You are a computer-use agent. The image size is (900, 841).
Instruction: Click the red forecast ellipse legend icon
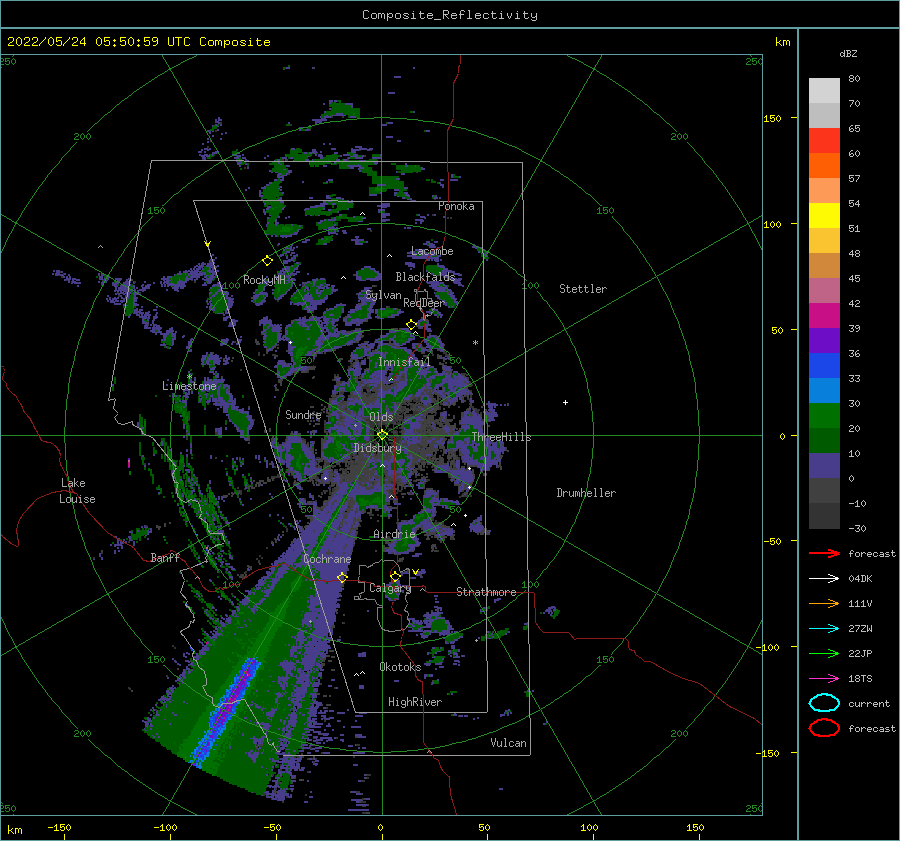click(824, 728)
